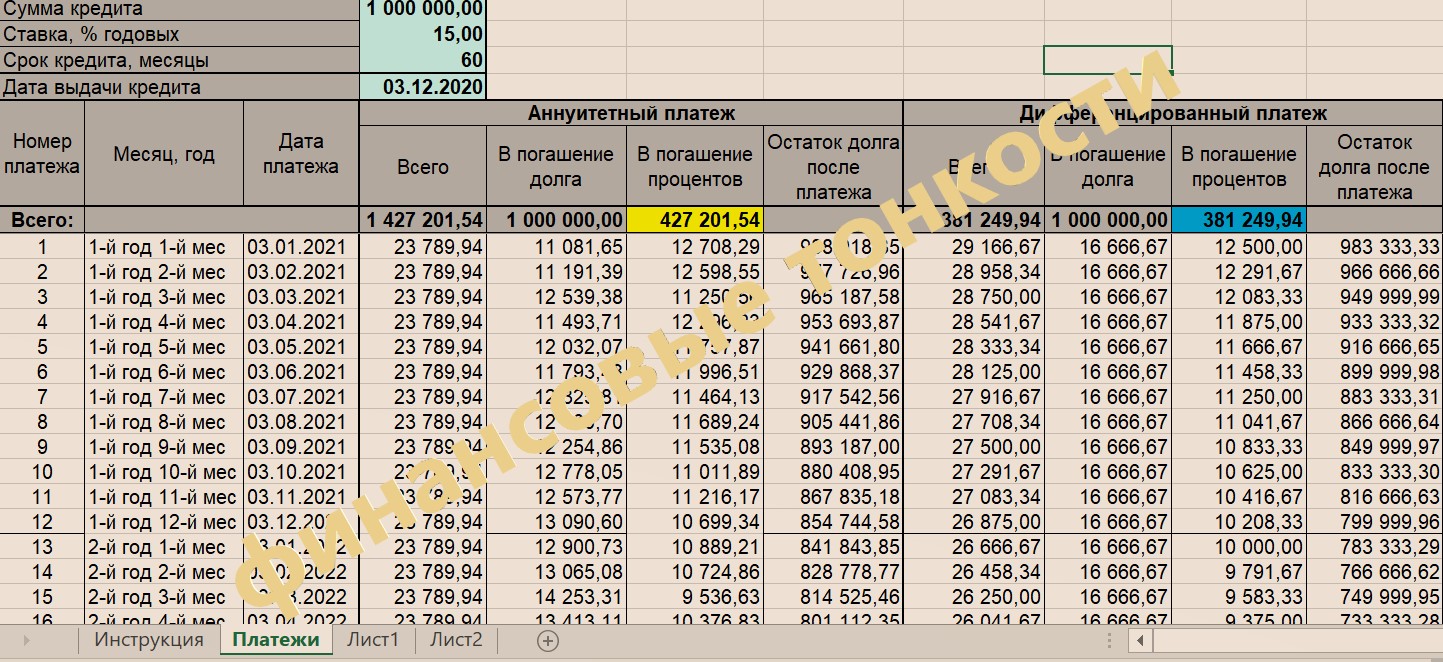Screen dimensions: 1443x662
Task: Select the loan amount cell 1 000 000,00
Action: coord(422,9)
